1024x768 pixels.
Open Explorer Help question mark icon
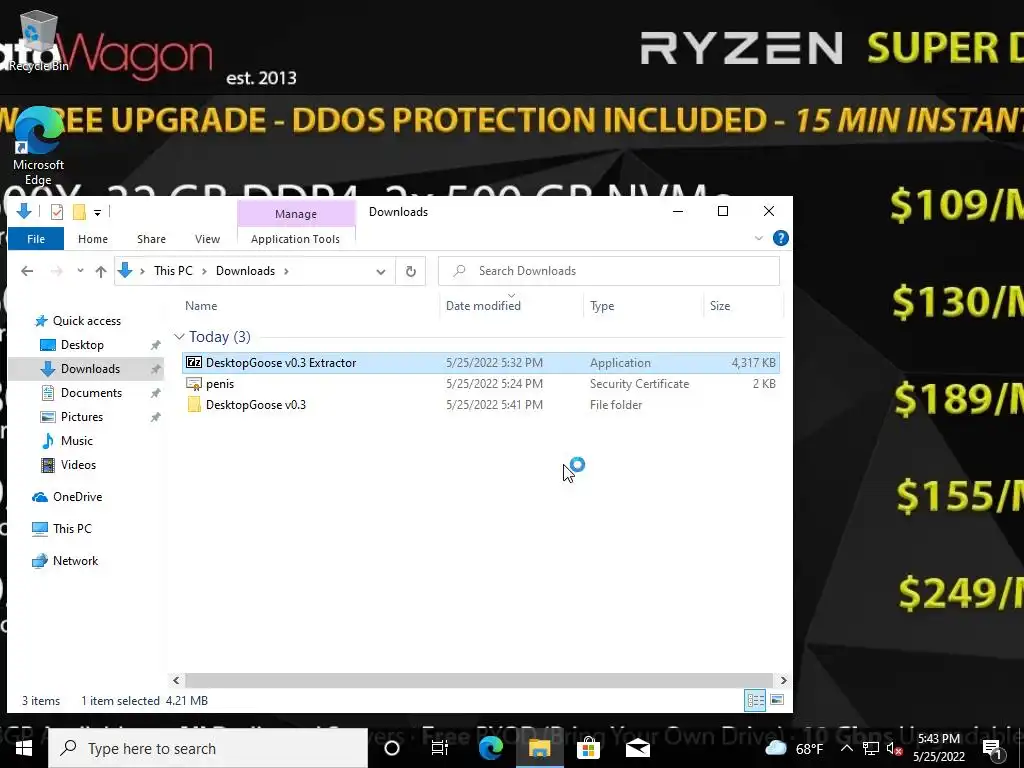click(780, 238)
